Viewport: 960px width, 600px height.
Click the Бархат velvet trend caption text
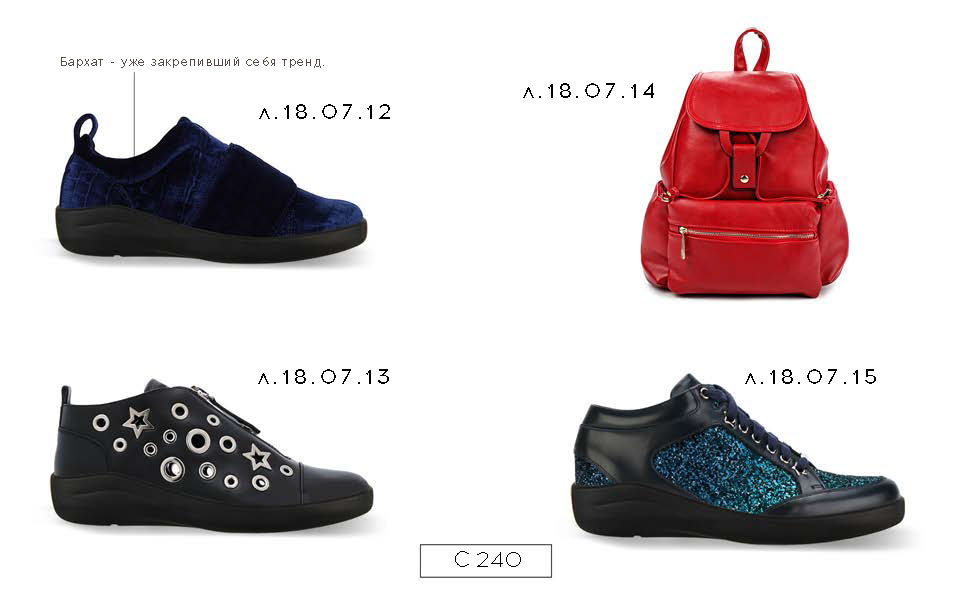(x=192, y=62)
